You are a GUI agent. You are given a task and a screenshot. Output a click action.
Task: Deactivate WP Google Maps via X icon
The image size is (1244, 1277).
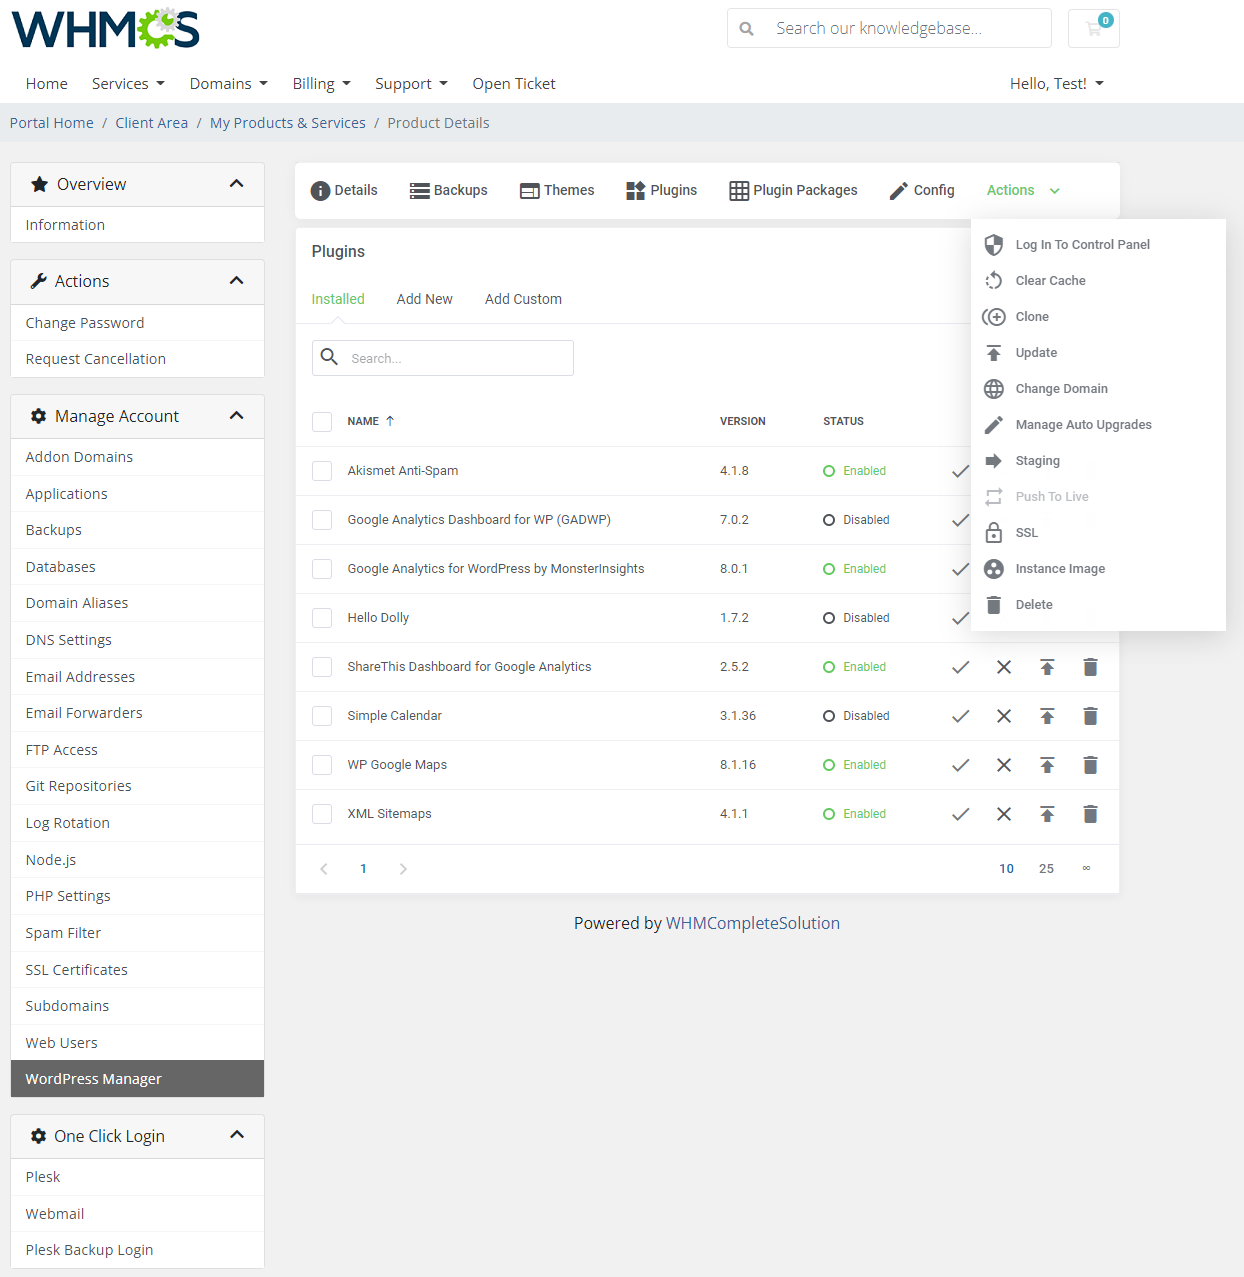(1004, 765)
